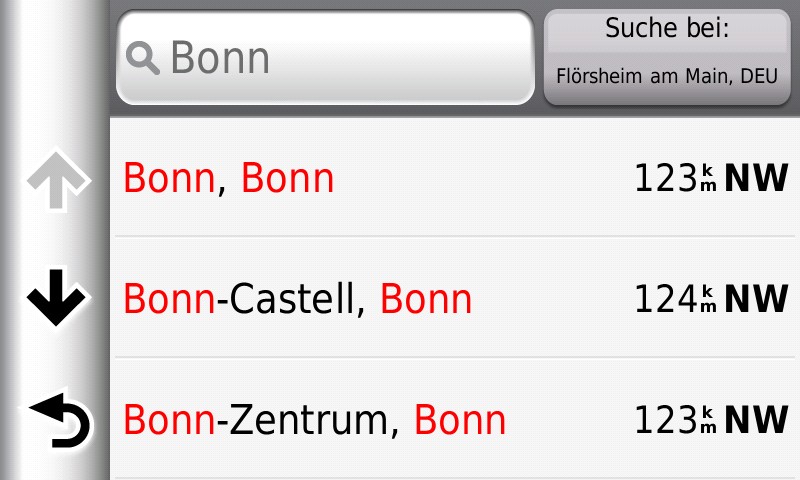Image resolution: width=800 pixels, height=480 pixels.
Task: Tap "Flörsheim am Main, DEU" search location
Action: pos(667,77)
